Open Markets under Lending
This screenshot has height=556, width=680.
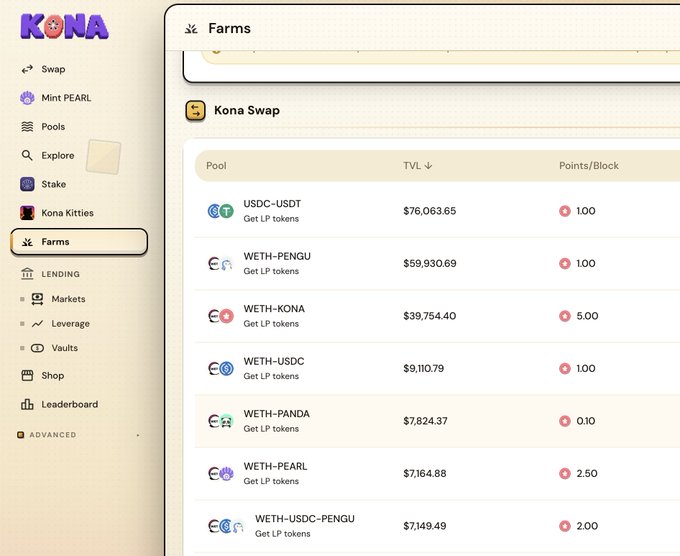point(68,299)
